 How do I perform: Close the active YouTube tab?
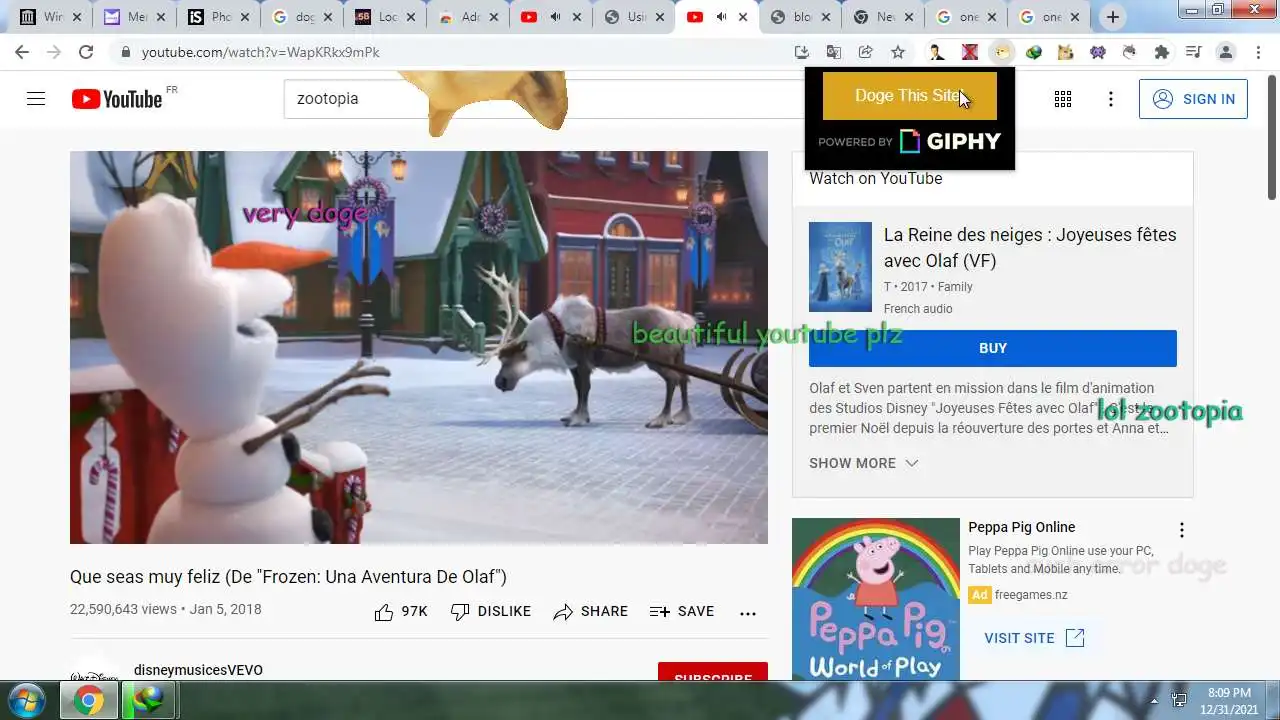click(x=742, y=17)
